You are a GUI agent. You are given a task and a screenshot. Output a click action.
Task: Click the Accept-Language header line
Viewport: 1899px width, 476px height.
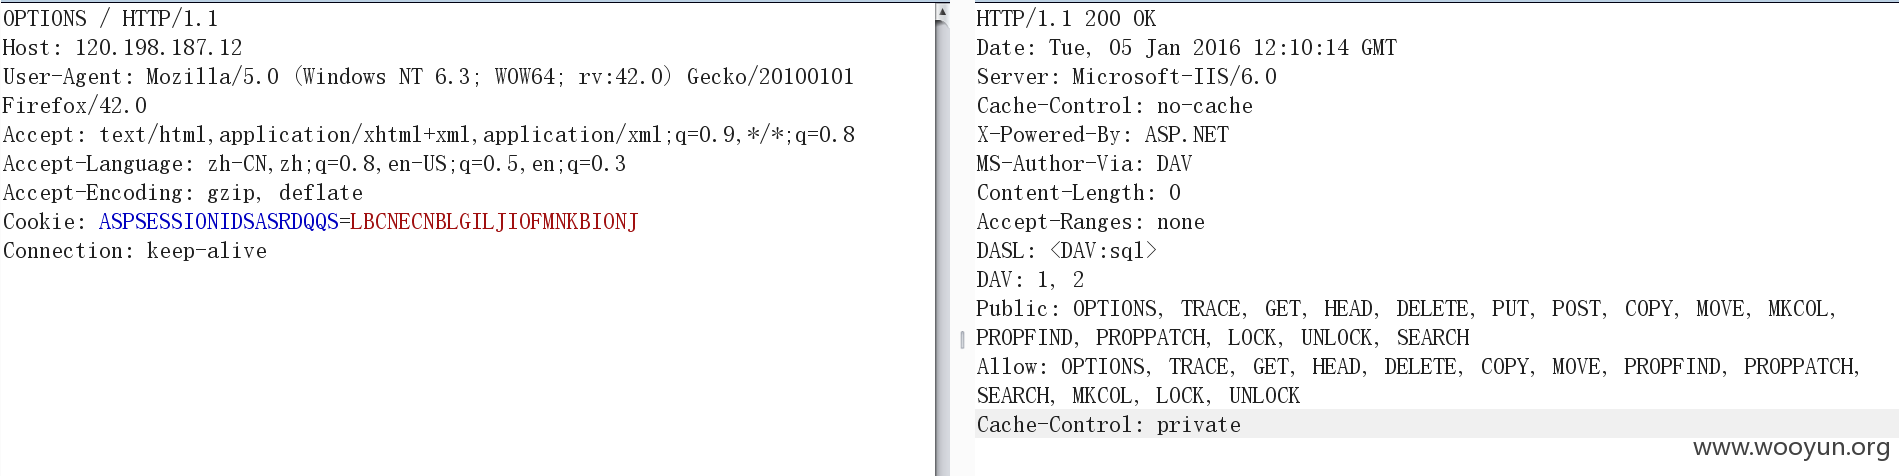click(x=314, y=164)
